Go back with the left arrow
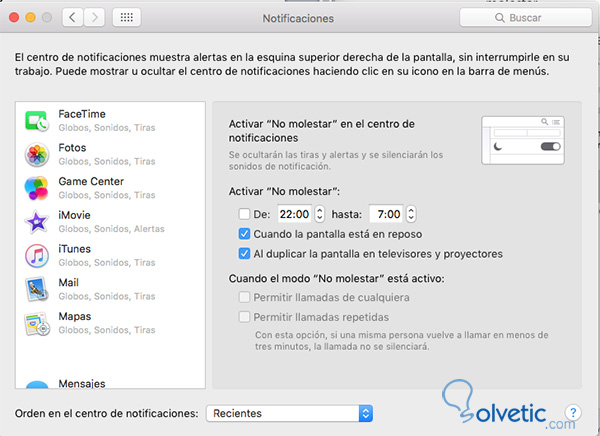 [73, 18]
